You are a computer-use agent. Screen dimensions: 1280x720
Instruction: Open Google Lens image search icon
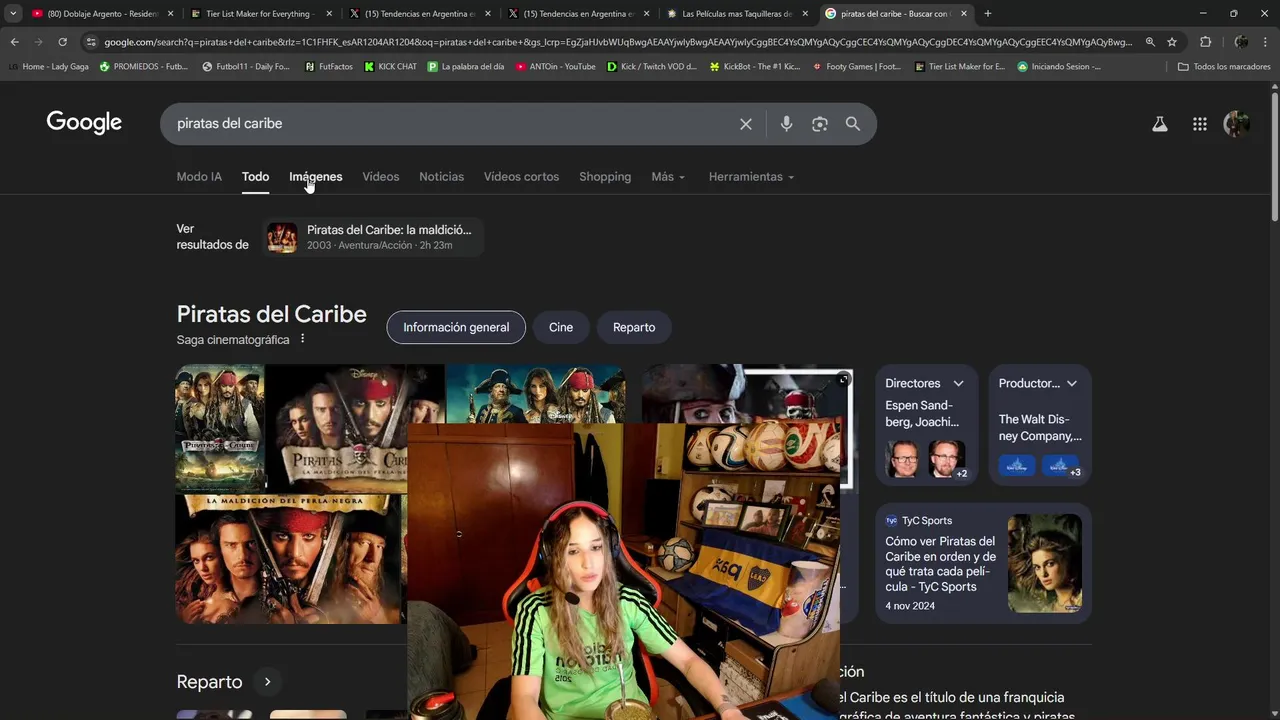pyautogui.click(x=820, y=124)
